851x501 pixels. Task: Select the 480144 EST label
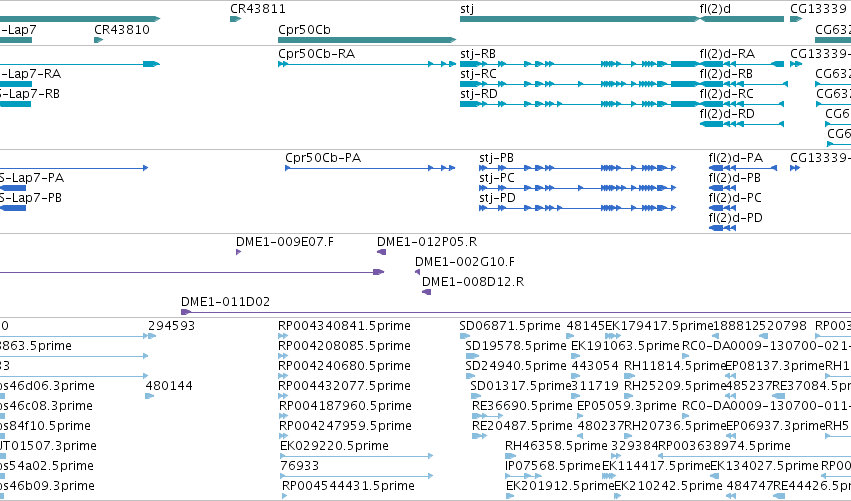click(169, 386)
